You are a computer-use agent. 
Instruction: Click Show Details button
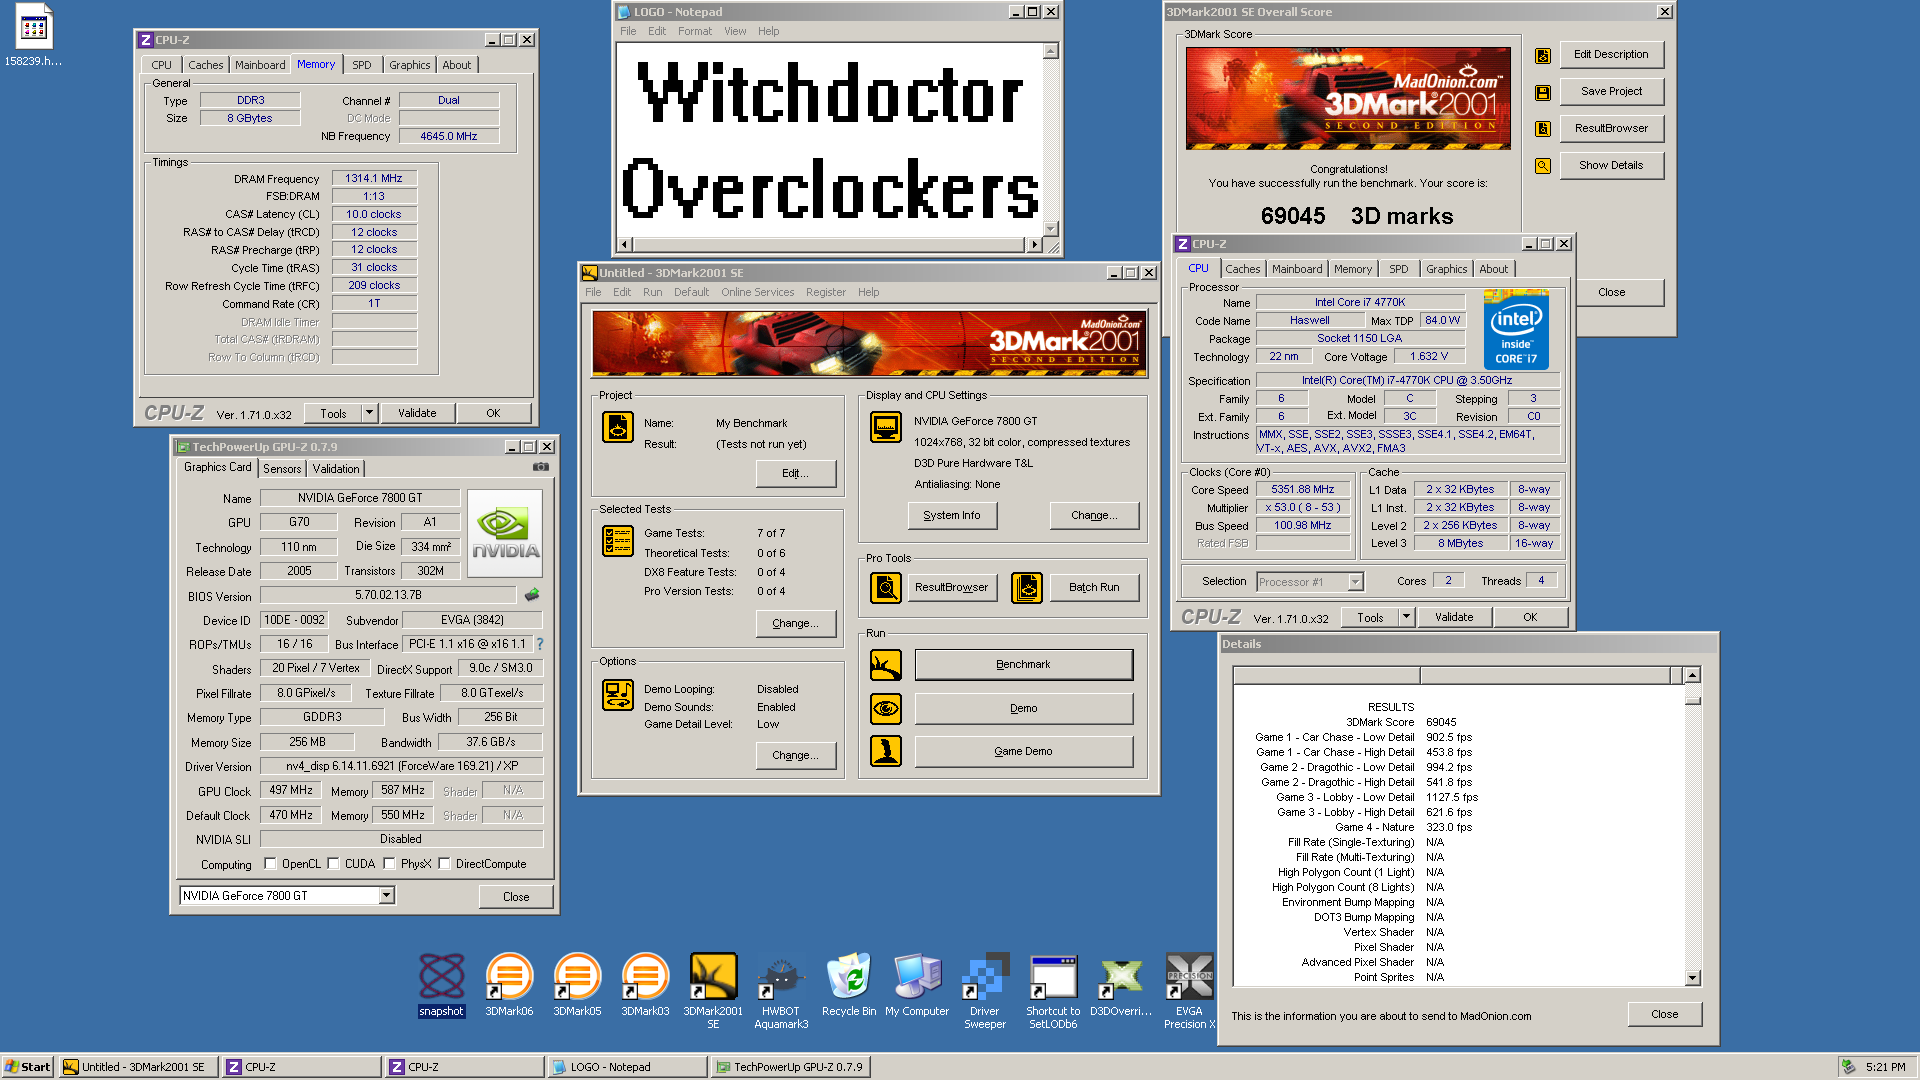tap(1611, 166)
